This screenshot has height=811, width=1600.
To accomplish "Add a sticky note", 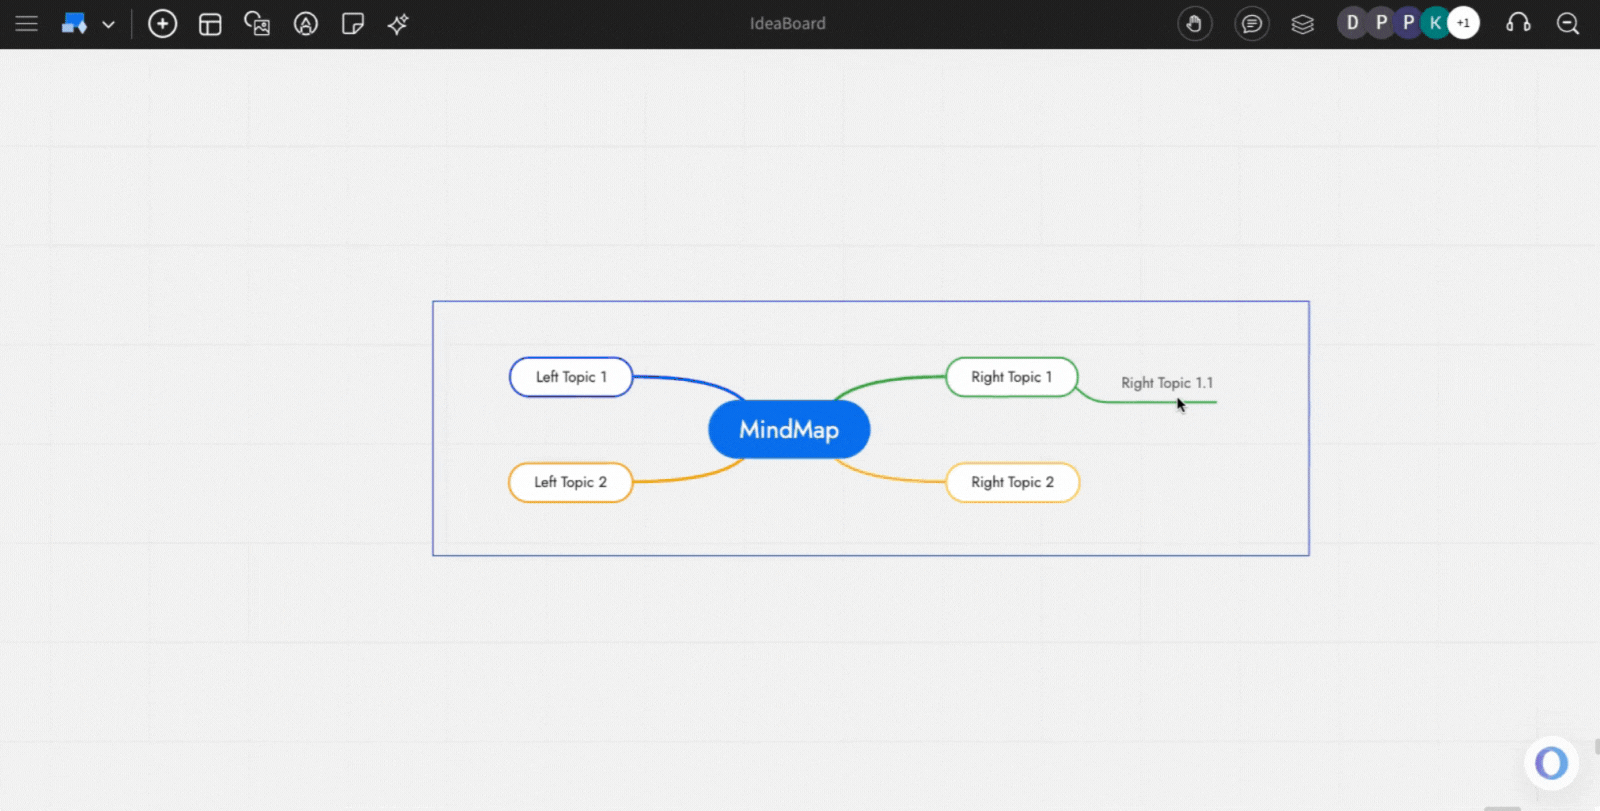I will 352,24.
